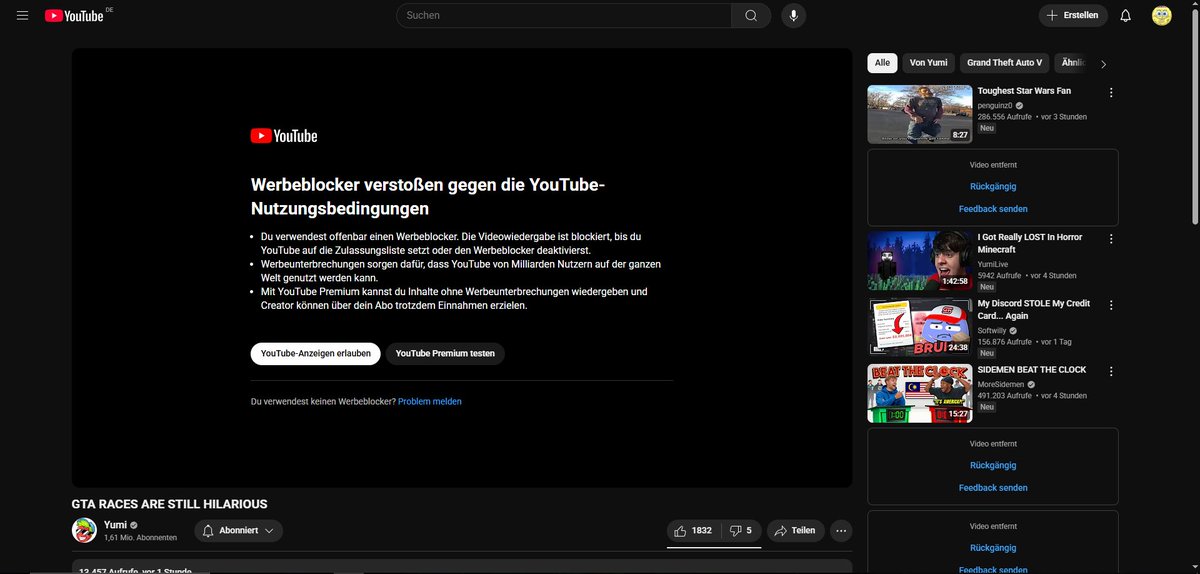This screenshot has height=574, width=1200.
Task: Open options for My Discord STOLE video
Action: click(1111, 305)
